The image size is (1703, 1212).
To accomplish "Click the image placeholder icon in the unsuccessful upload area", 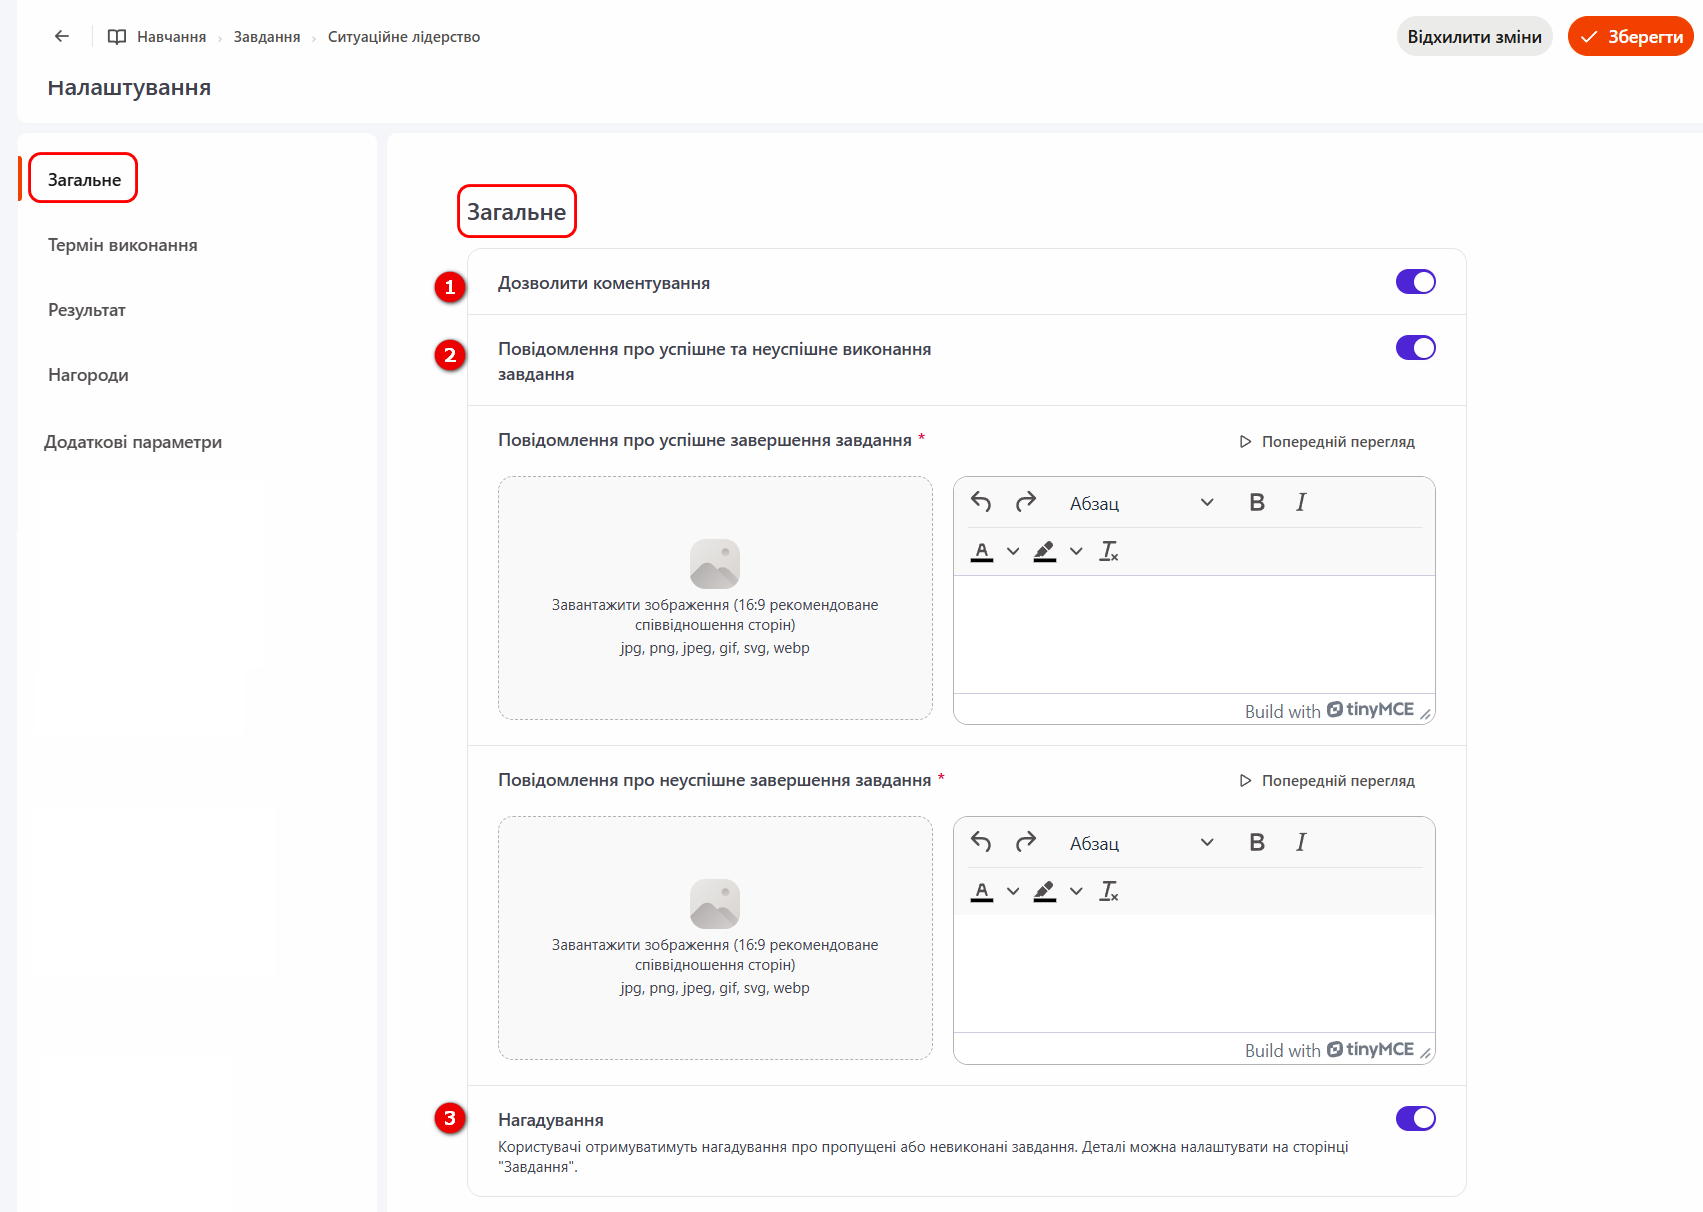I will point(715,904).
